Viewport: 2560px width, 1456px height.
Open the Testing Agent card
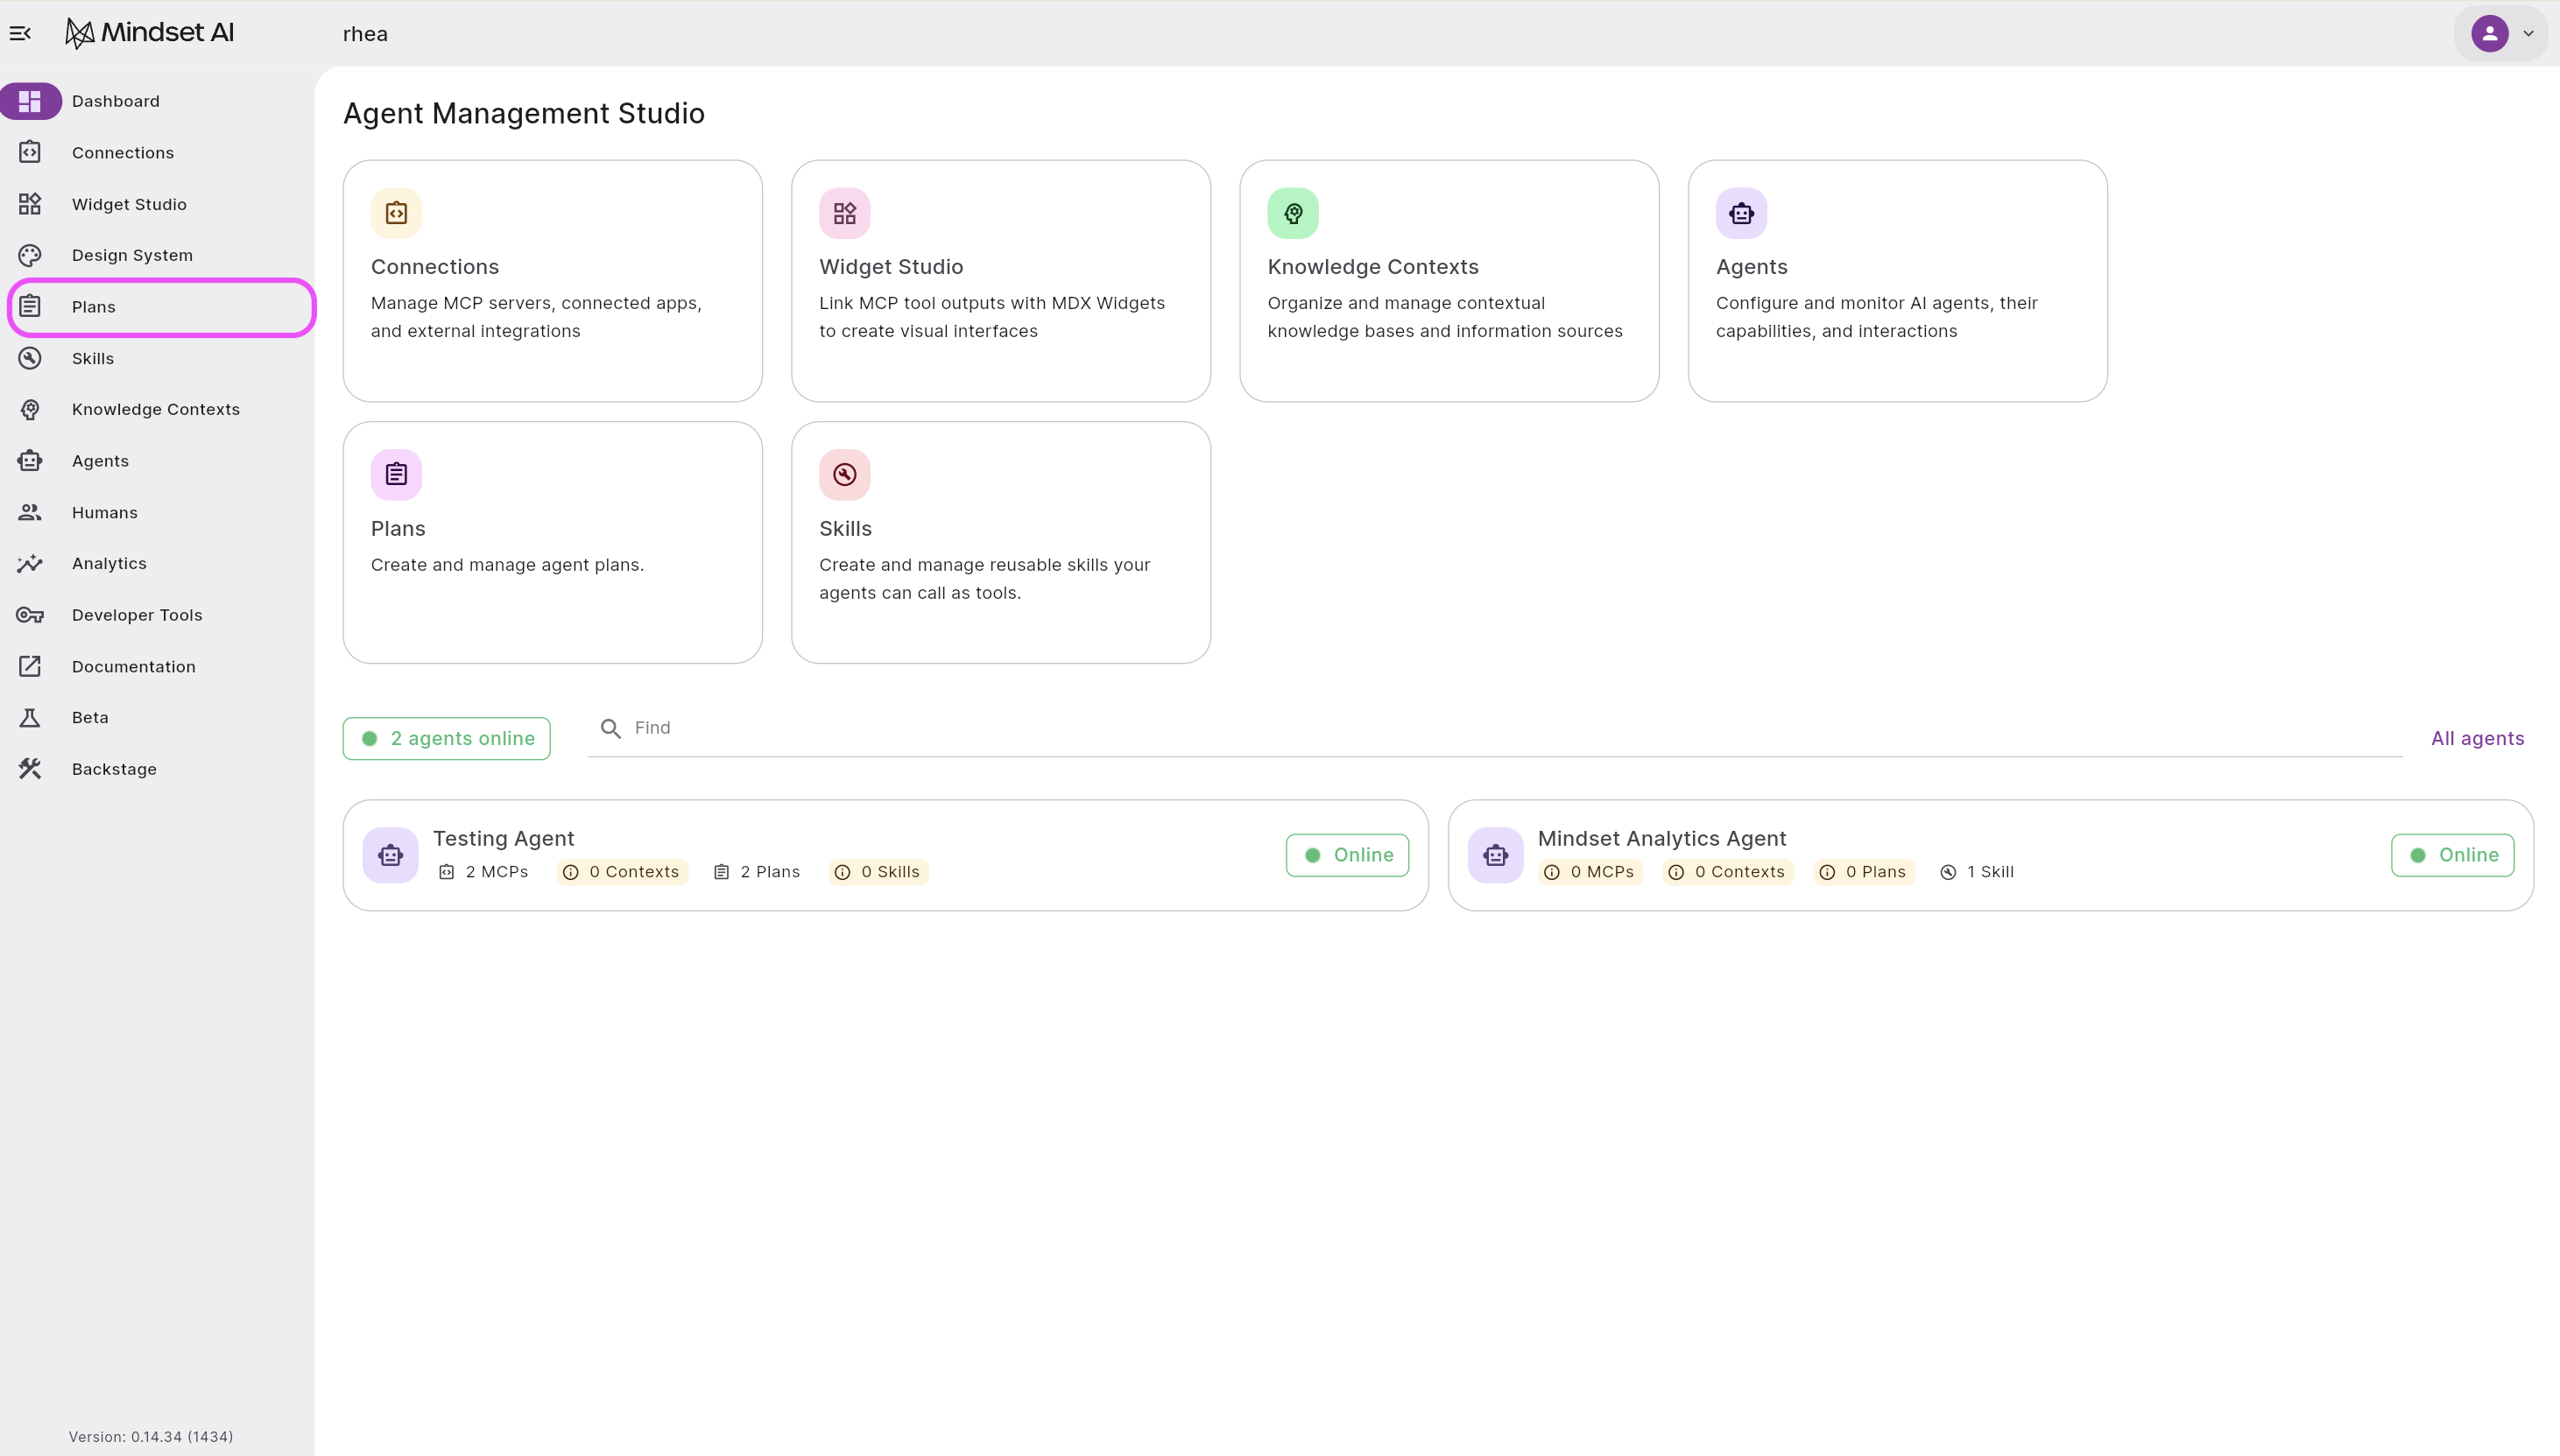coord(885,855)
